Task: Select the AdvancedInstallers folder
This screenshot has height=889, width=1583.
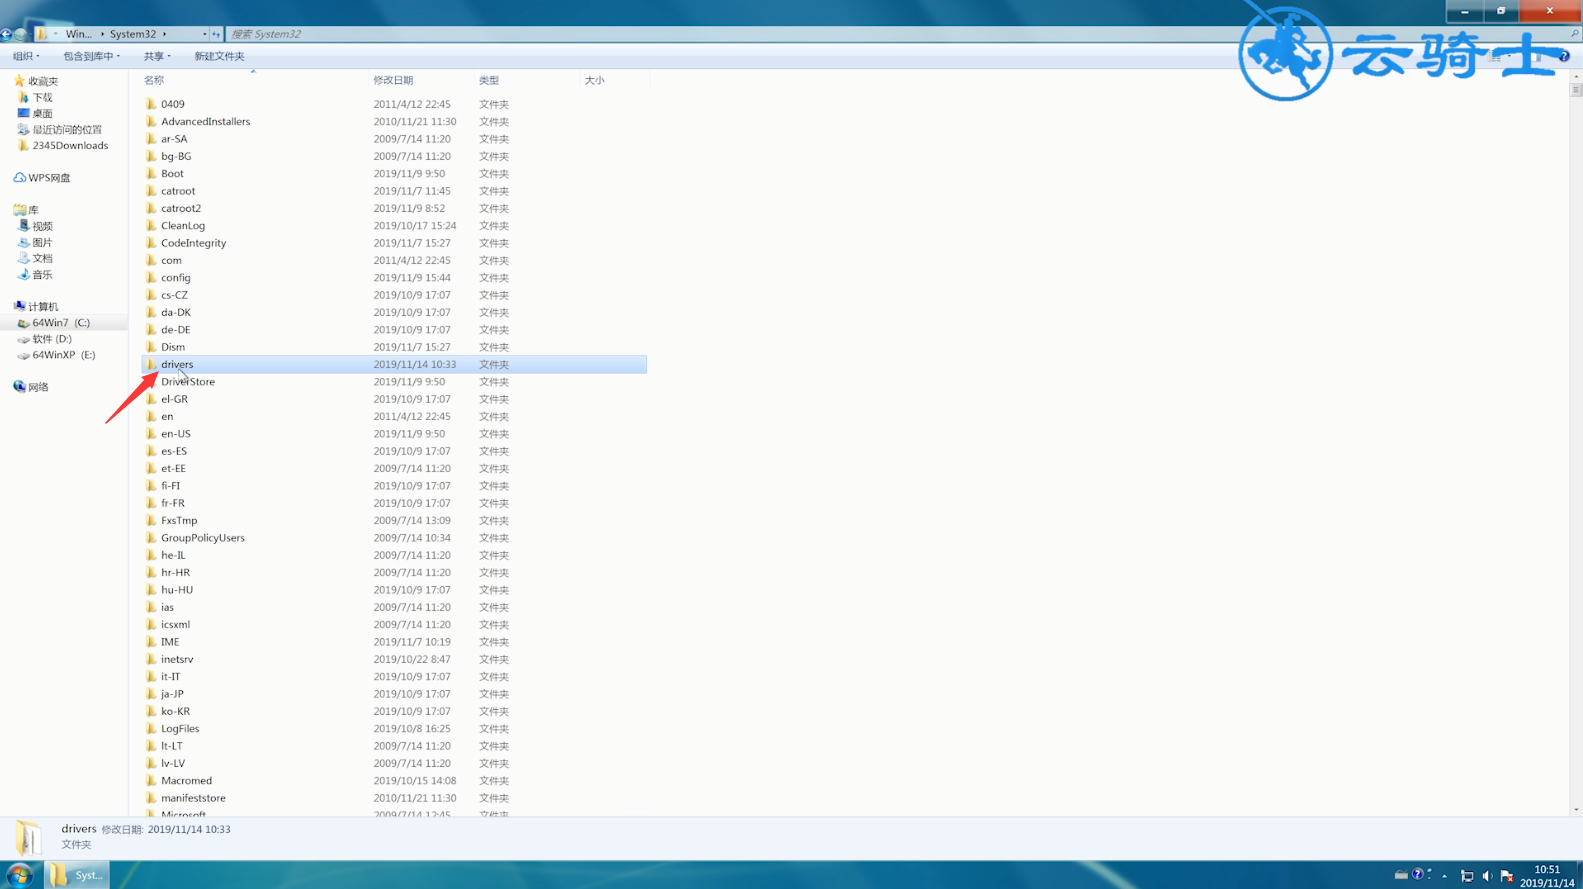Action: 206,121
